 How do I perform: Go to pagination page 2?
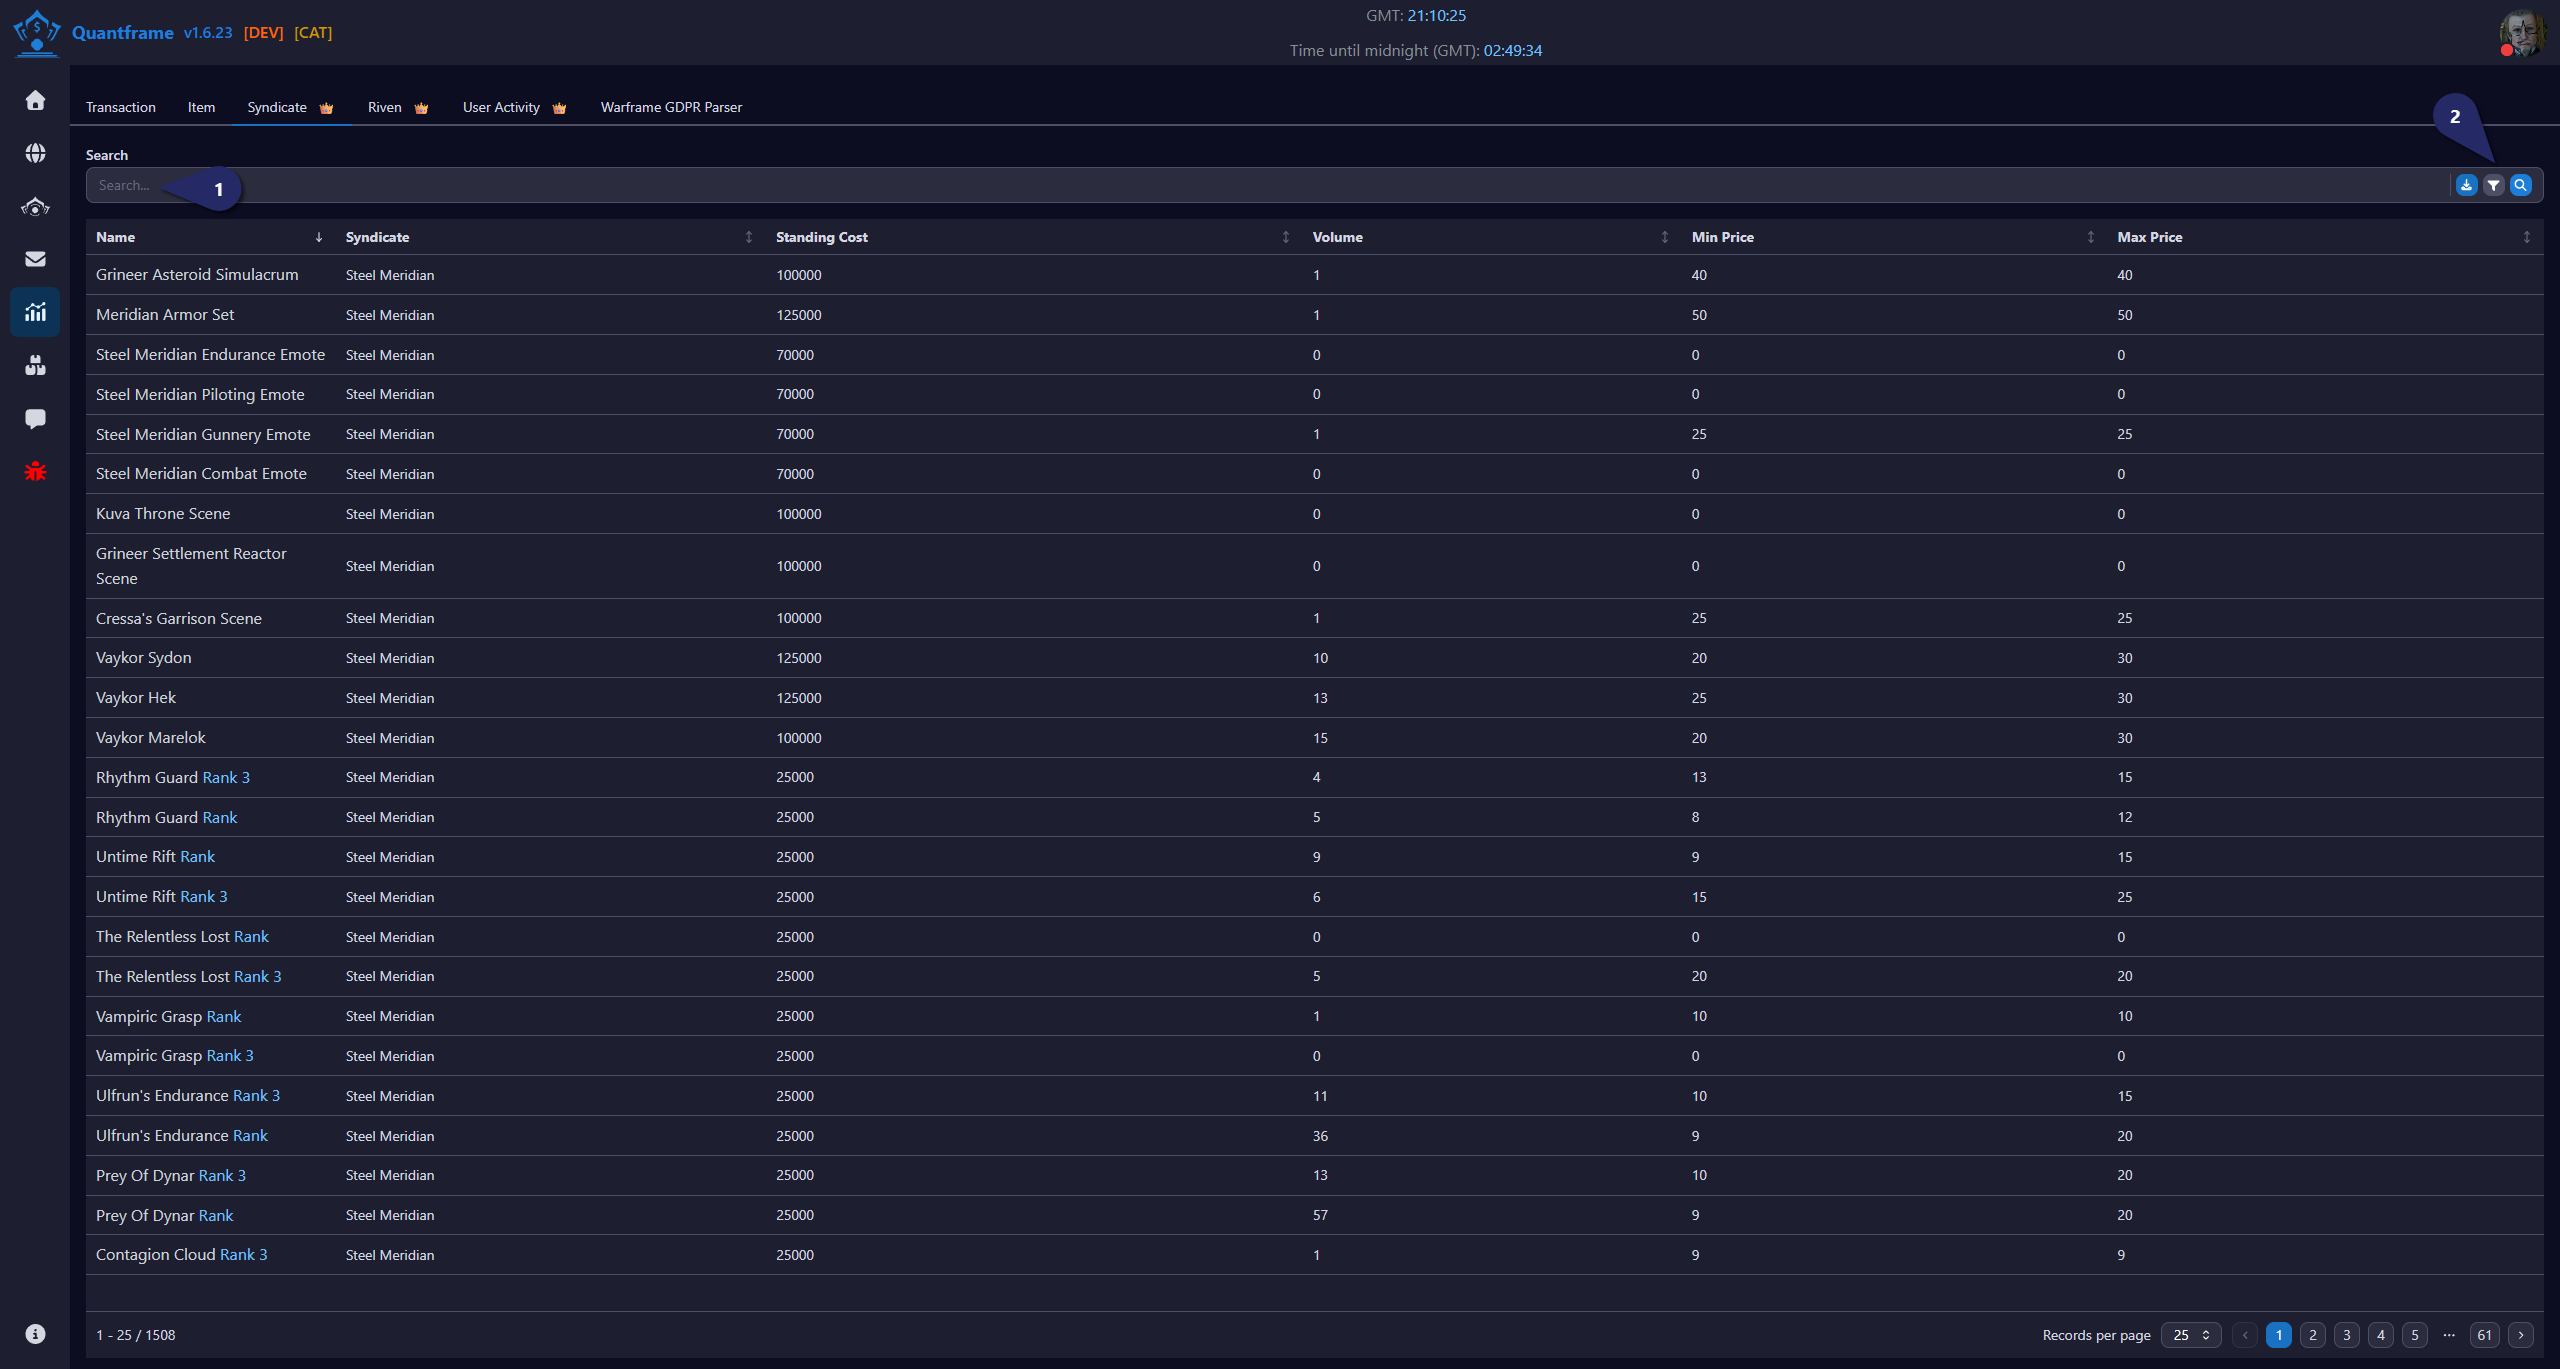(x=2313, y=1335)
